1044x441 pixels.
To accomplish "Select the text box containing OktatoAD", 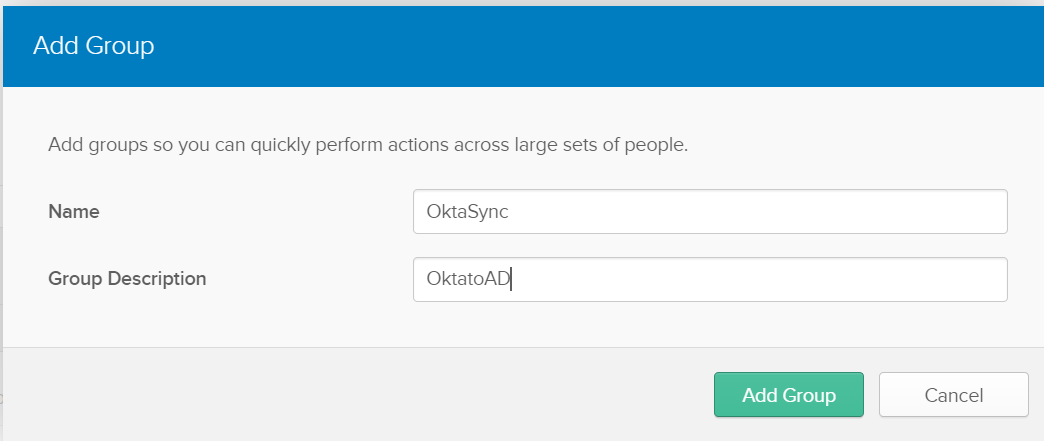I will (709, 279).
